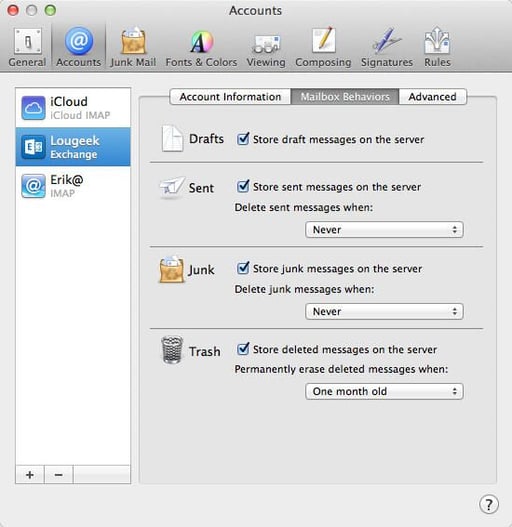Select the iCloud IMAP account
512x527 pixels.
(x=73, y=108)
